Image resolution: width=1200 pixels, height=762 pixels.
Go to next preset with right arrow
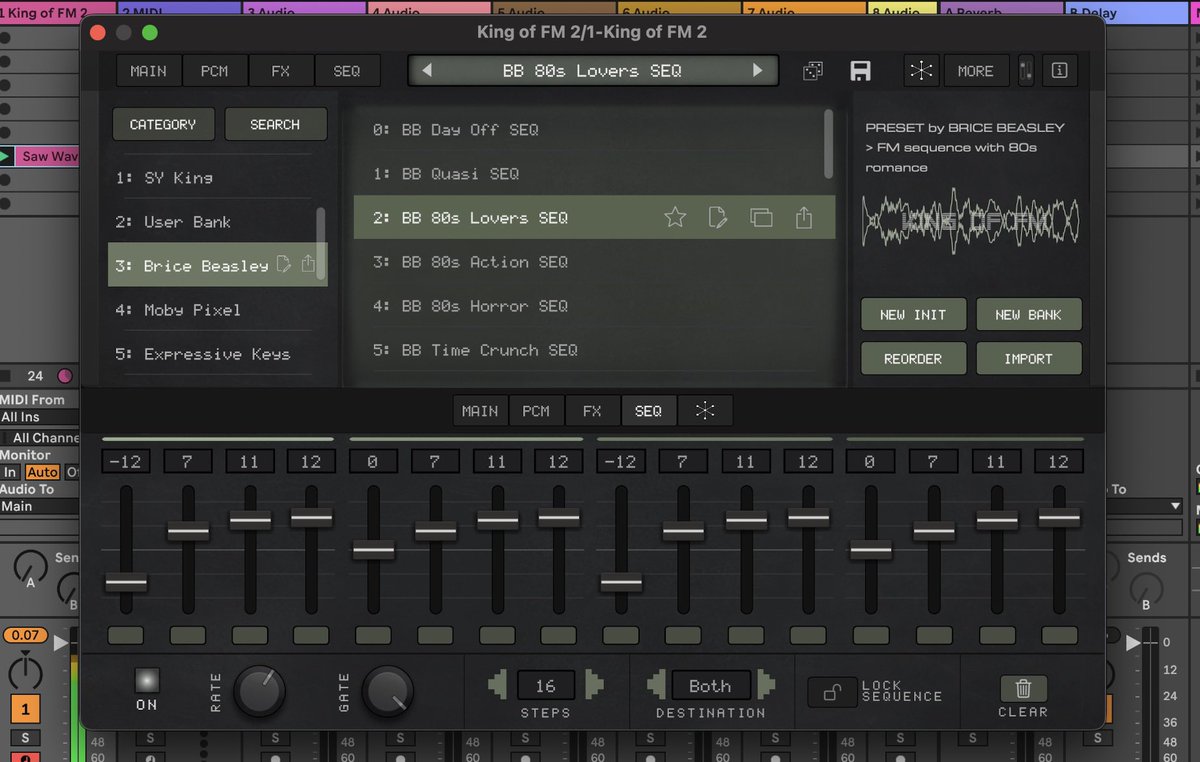757,71
